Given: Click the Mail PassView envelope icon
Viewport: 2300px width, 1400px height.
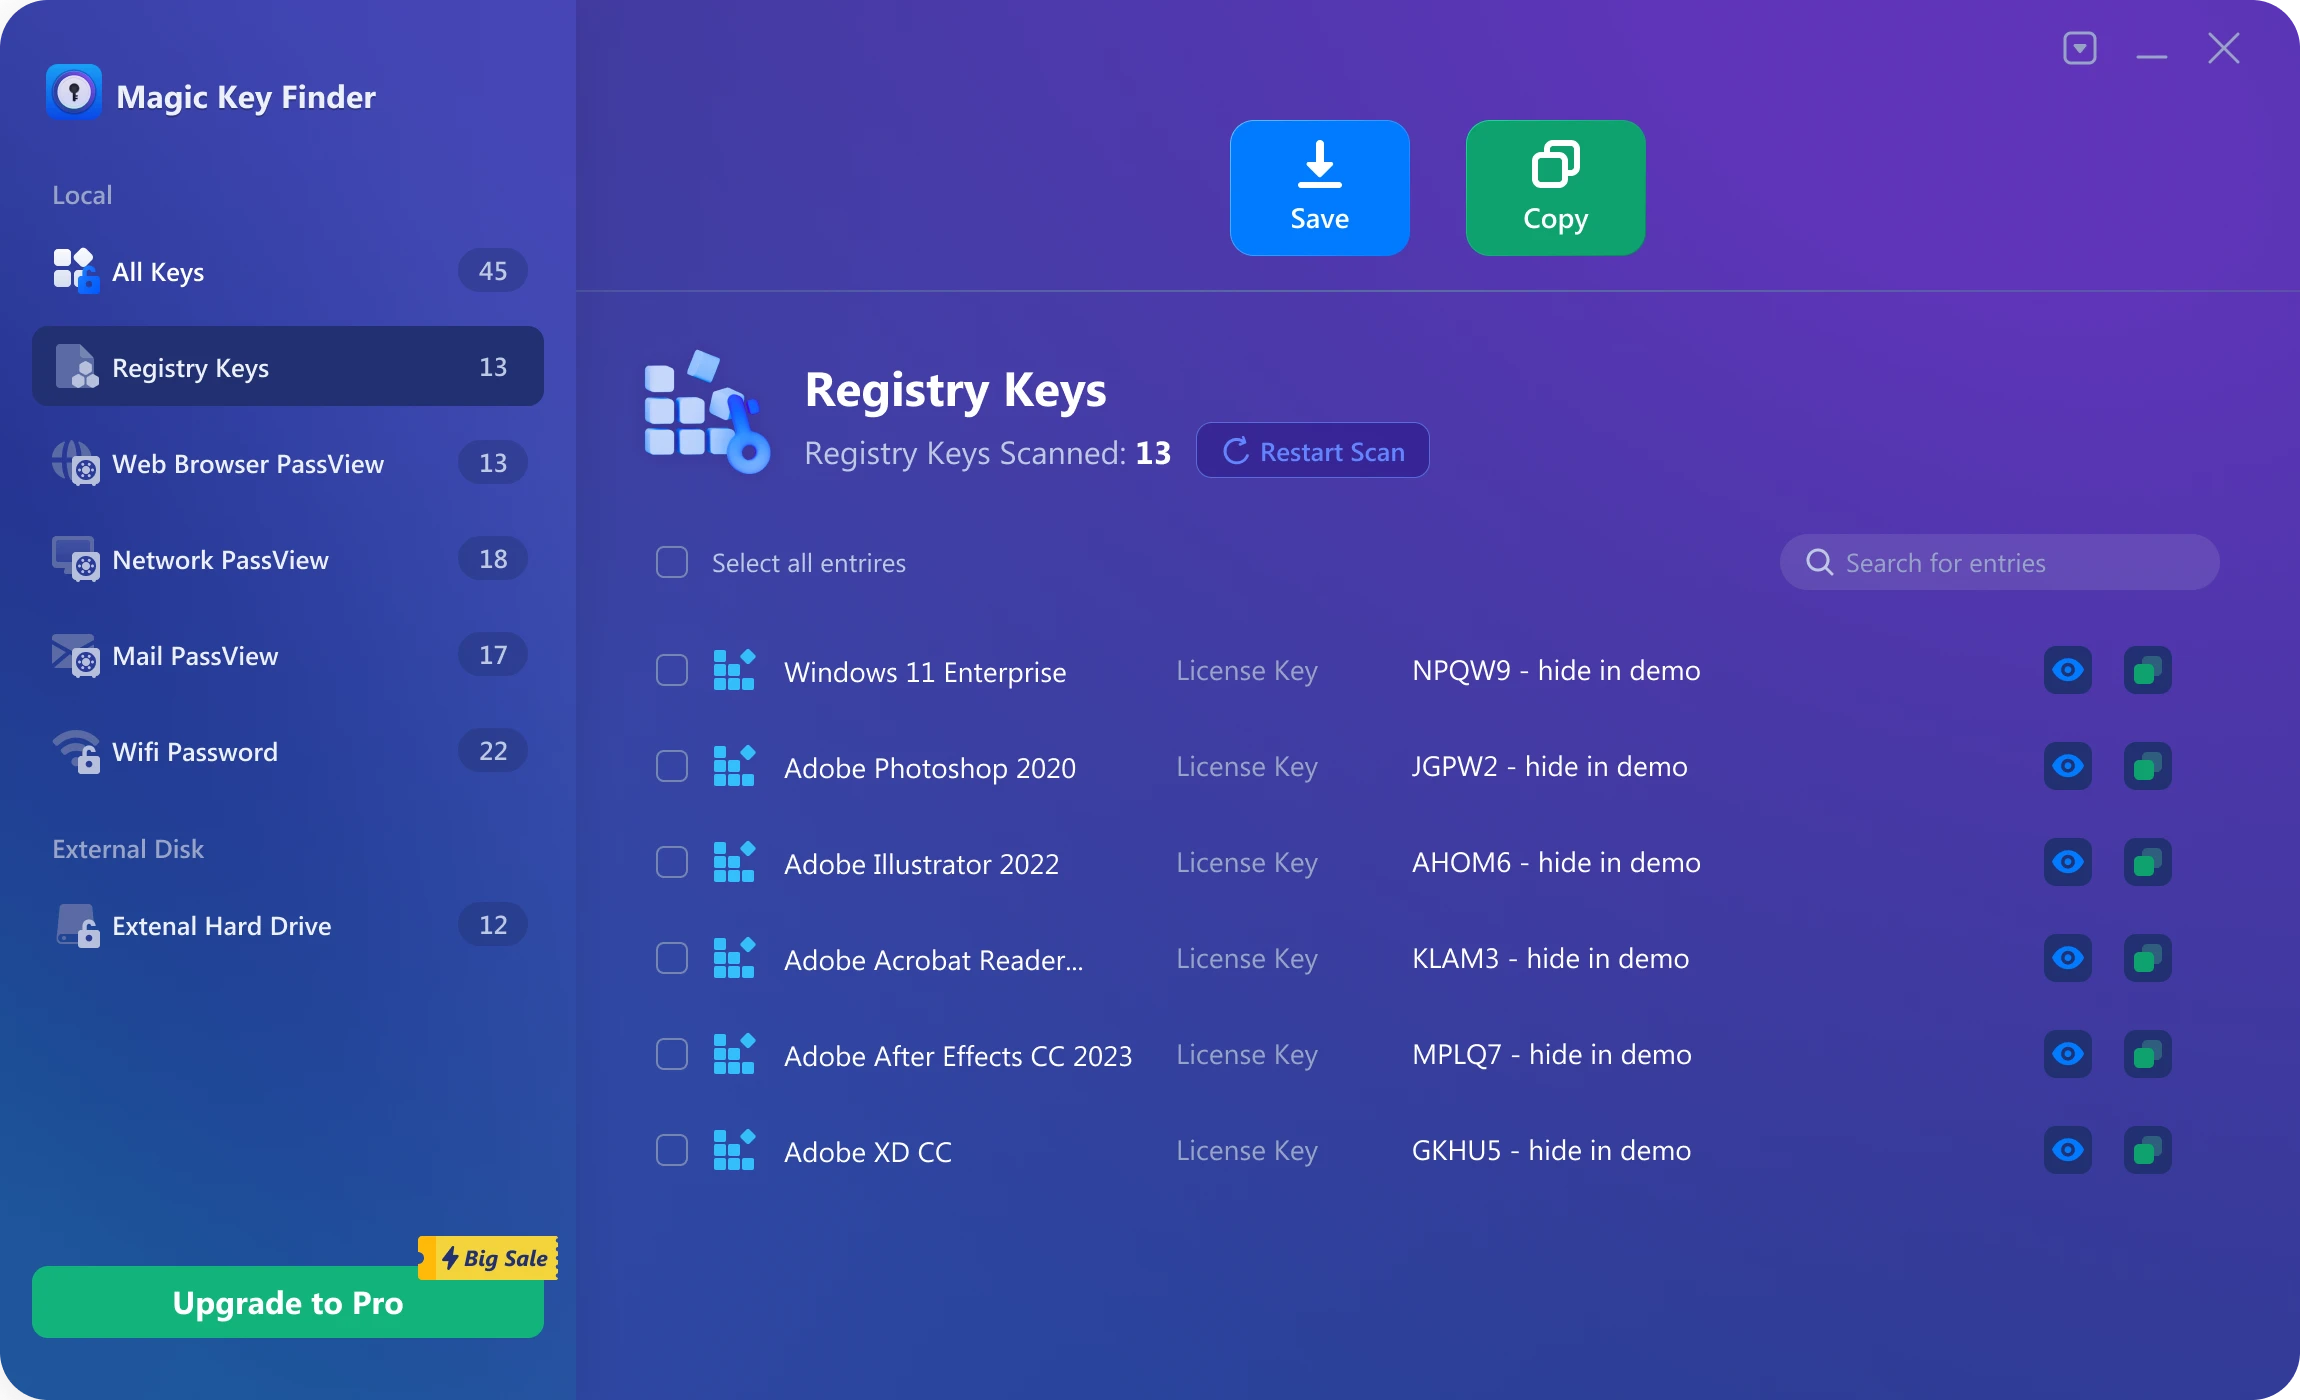Looking at the screenshot, I should [75, 655].
